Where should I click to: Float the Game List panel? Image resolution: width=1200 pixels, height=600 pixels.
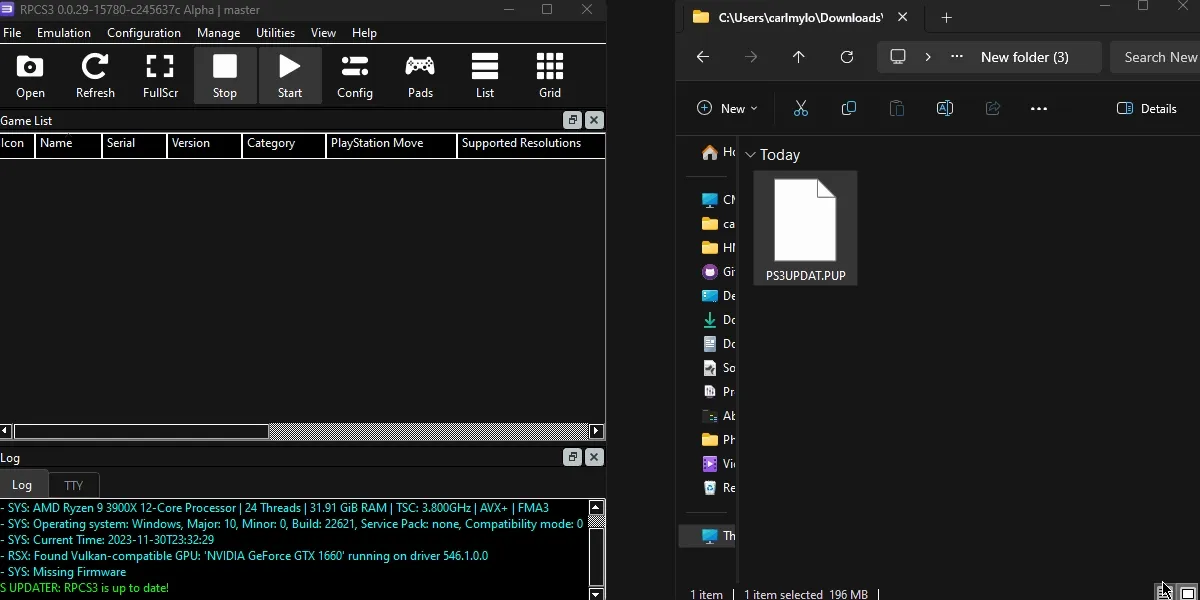point(572,120)
